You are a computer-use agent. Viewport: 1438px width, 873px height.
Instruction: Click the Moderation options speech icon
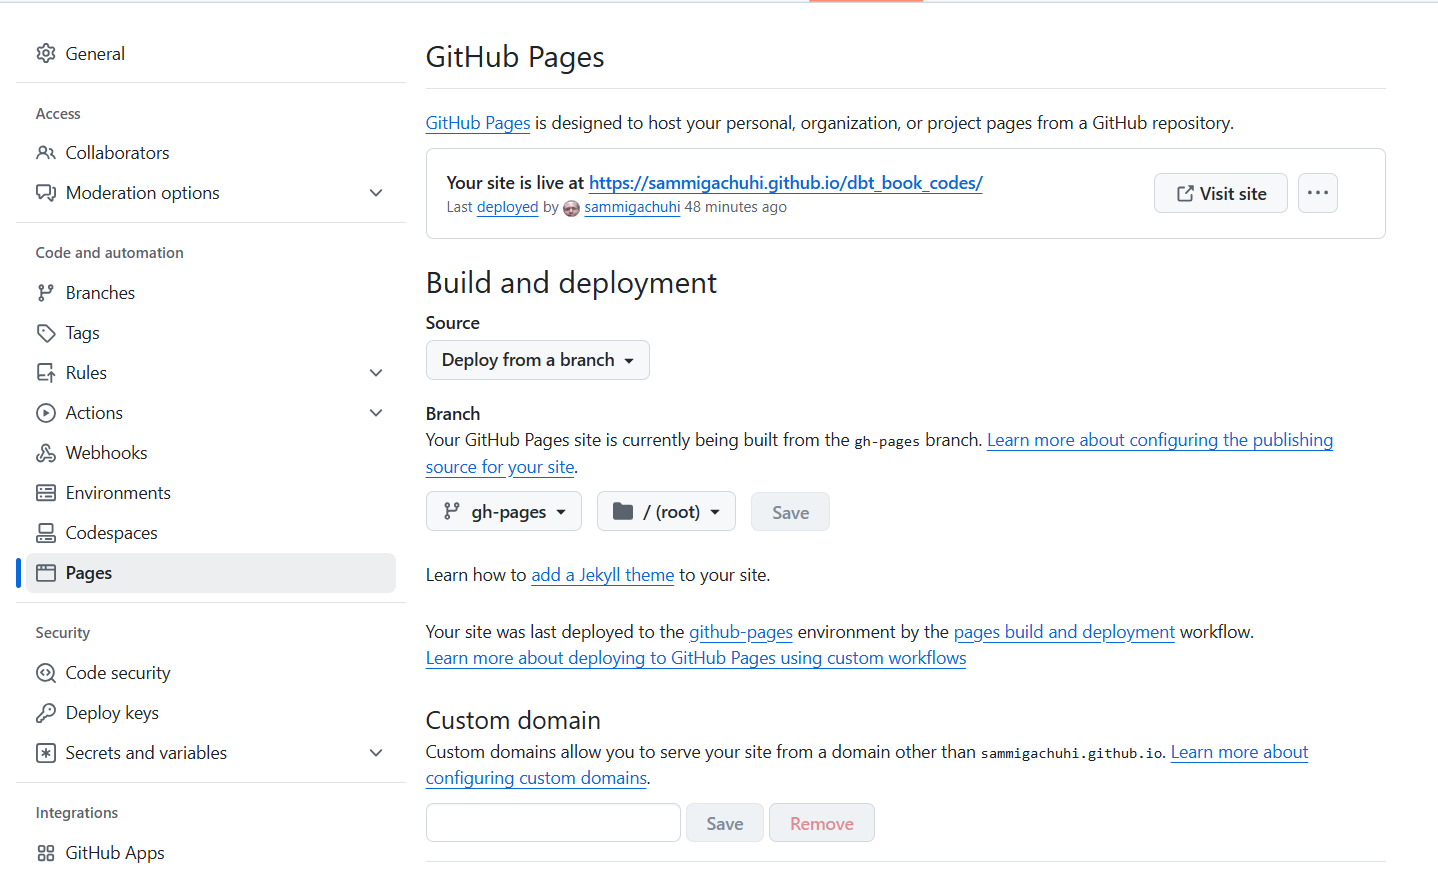[x=46, y=193]
